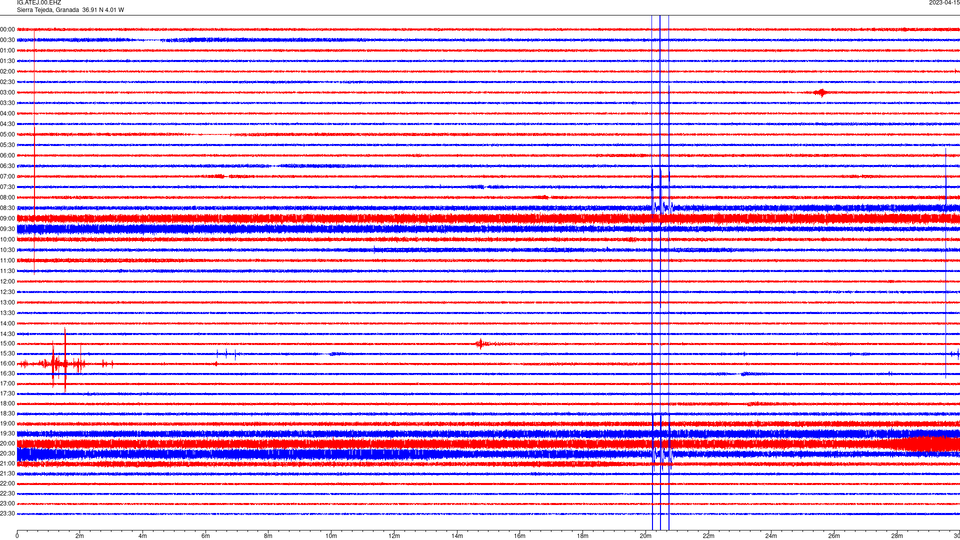Click the 8m tick on time axis
Screen dimensions: 960x540
pyautogui.click(x=268, y=536)
